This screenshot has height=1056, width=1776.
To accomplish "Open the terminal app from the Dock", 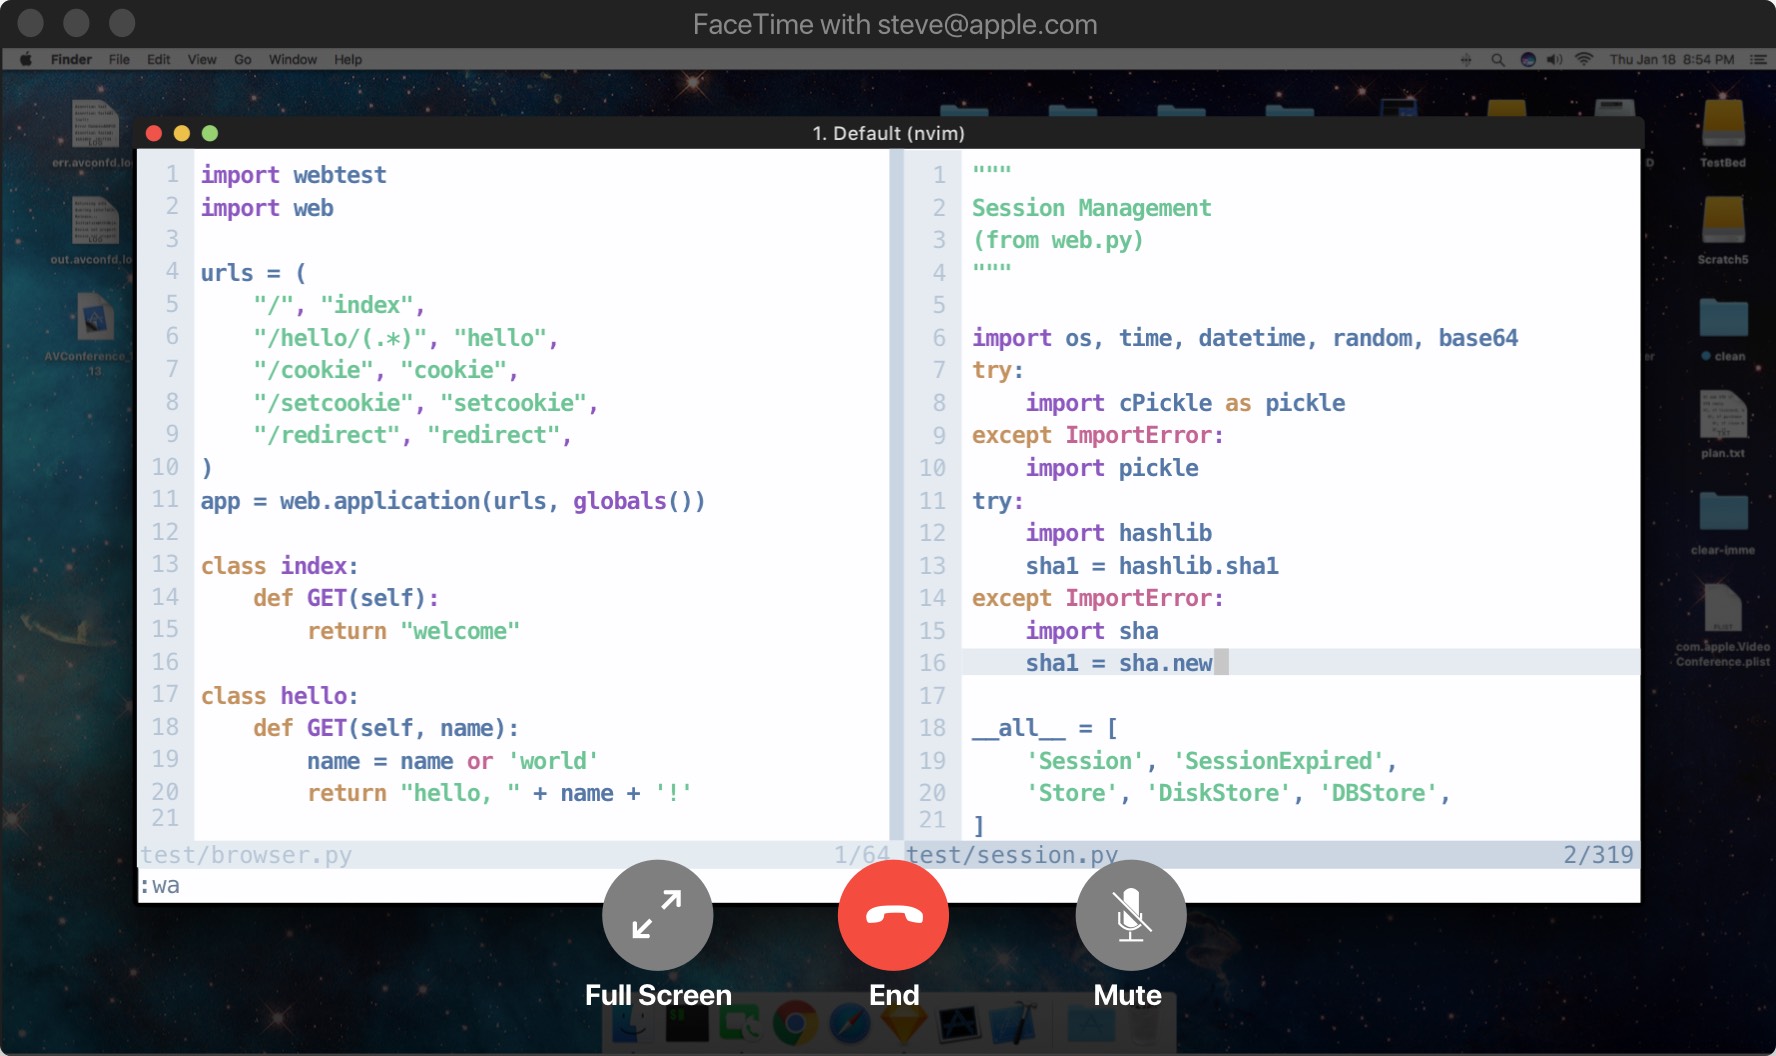I will [x=687, y=1025].
